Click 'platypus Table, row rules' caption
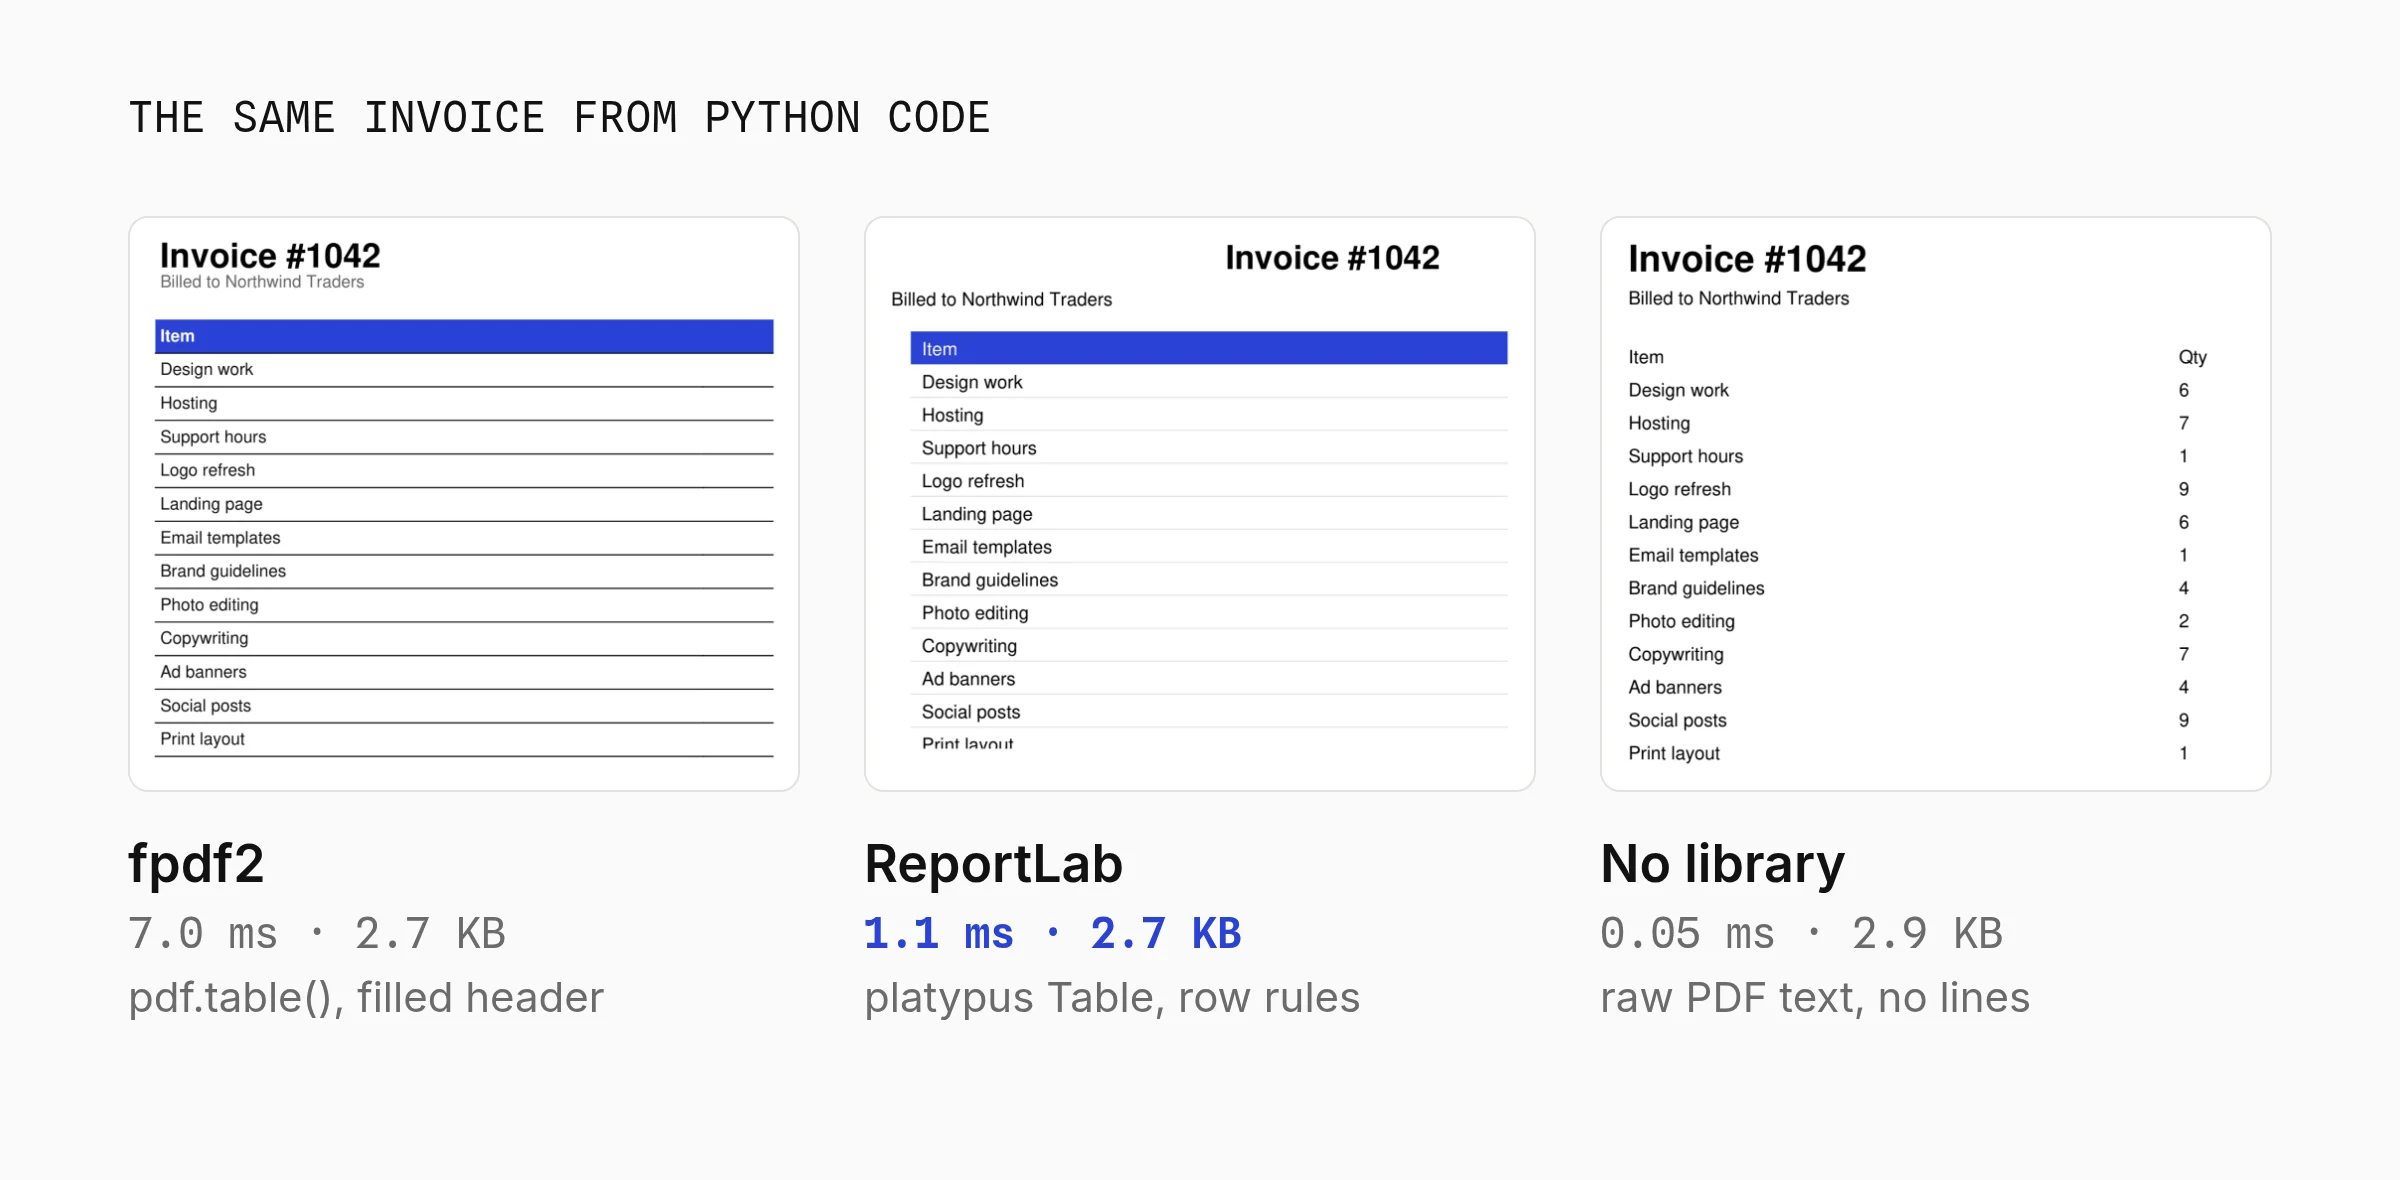This screenshot has height=1180, width=2400. [x=1112, y=998]
